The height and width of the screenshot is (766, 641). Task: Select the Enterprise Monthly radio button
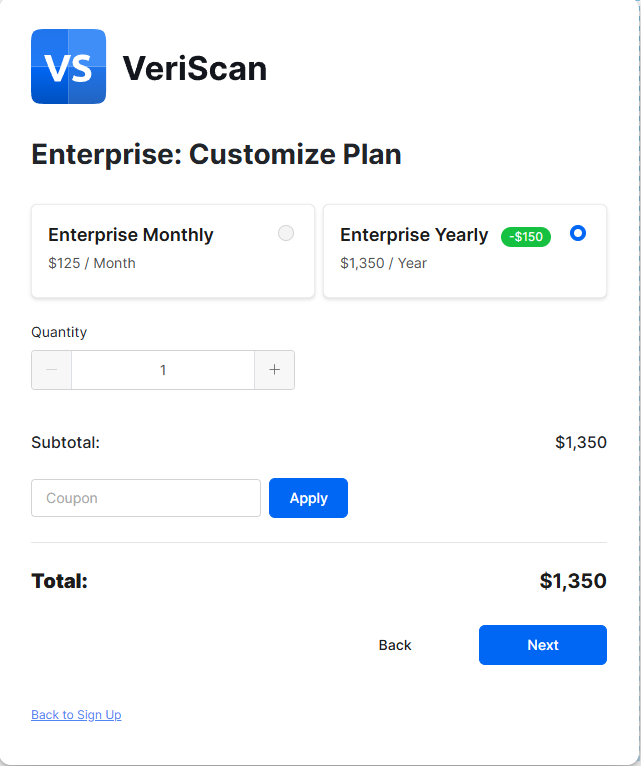click(286, 233)
